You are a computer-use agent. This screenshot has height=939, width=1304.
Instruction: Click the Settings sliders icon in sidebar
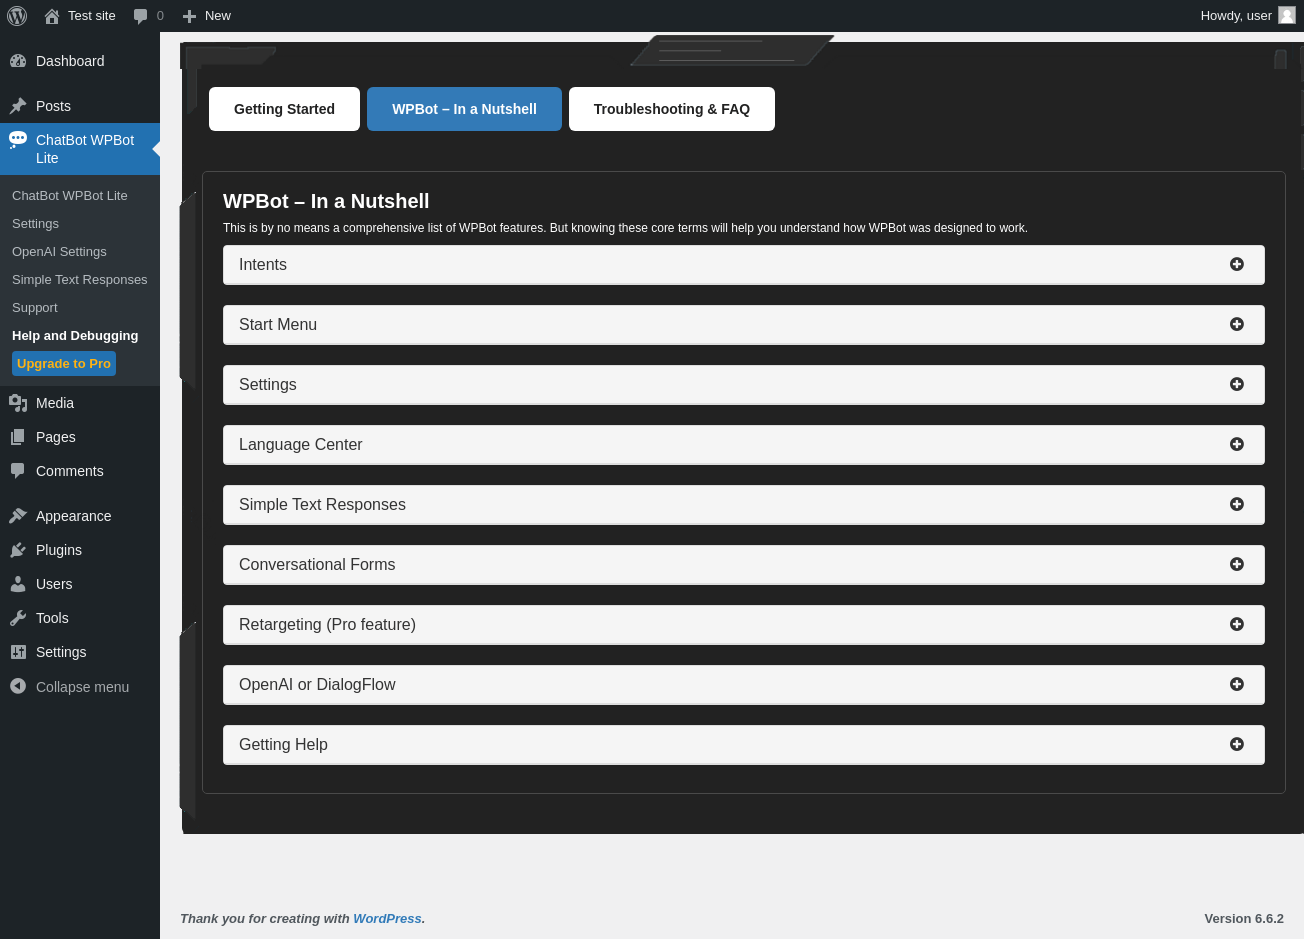(x=18, y=652)
